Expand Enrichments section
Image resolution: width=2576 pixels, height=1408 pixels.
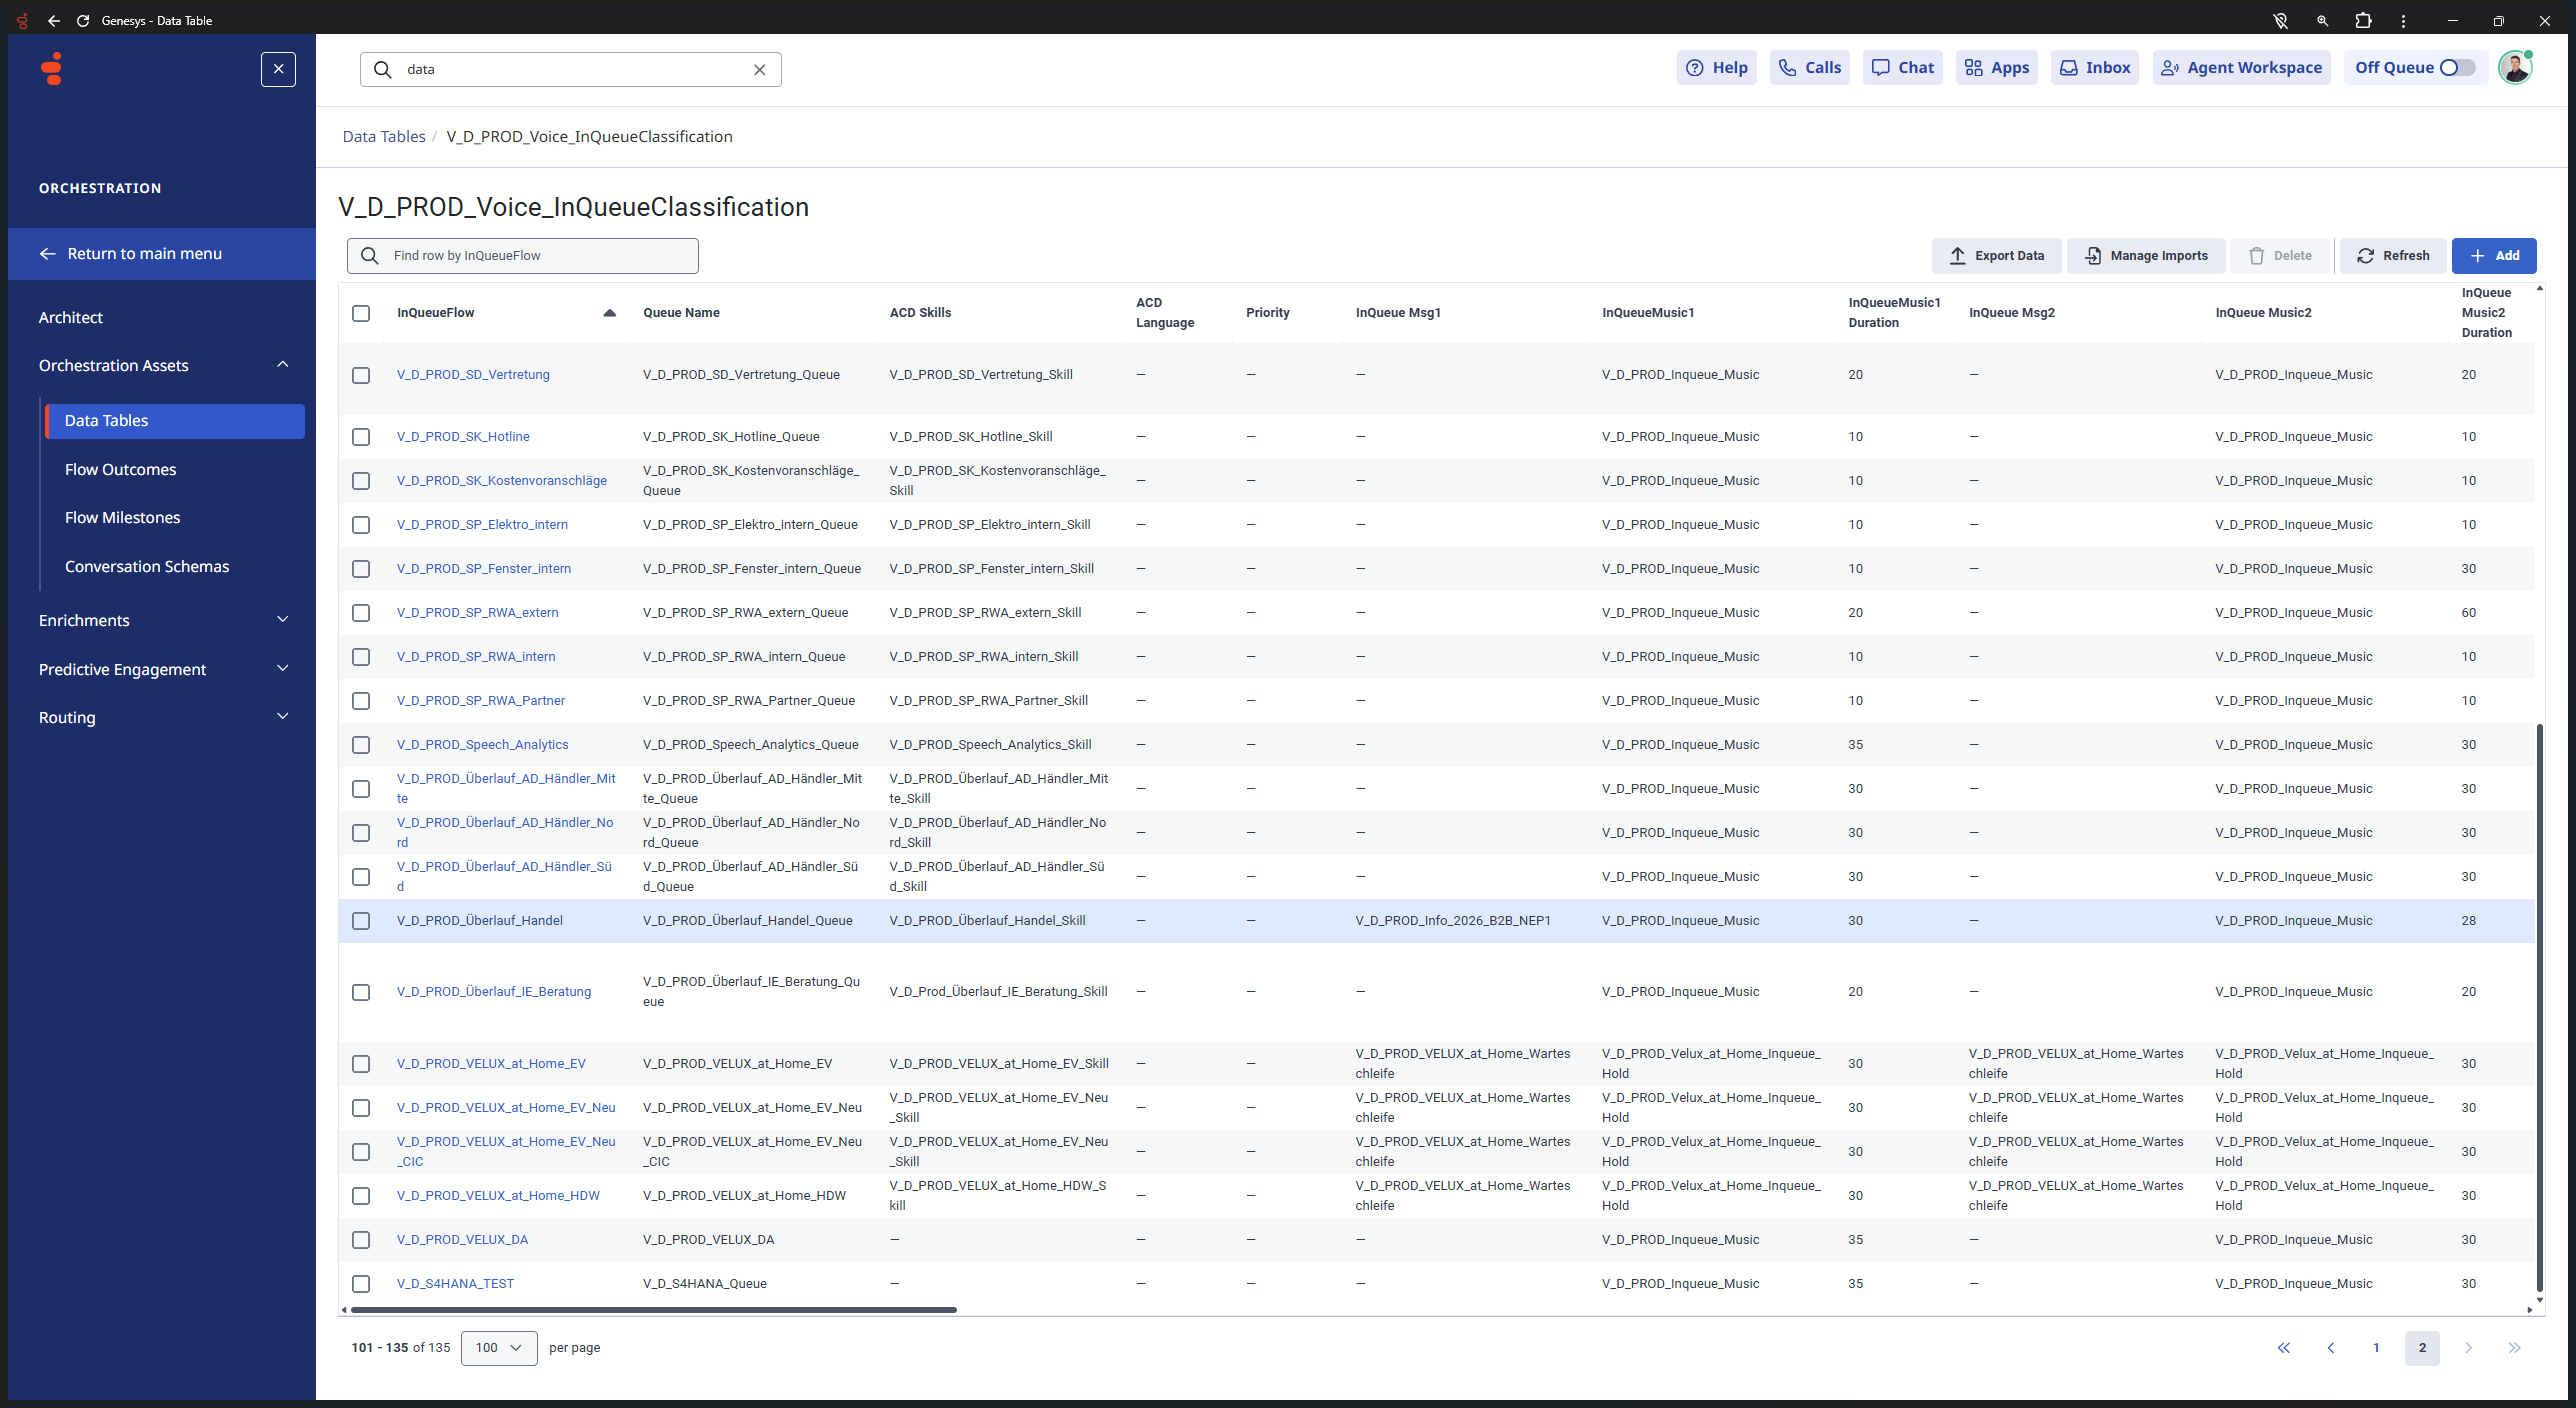[x=283, y=620]
